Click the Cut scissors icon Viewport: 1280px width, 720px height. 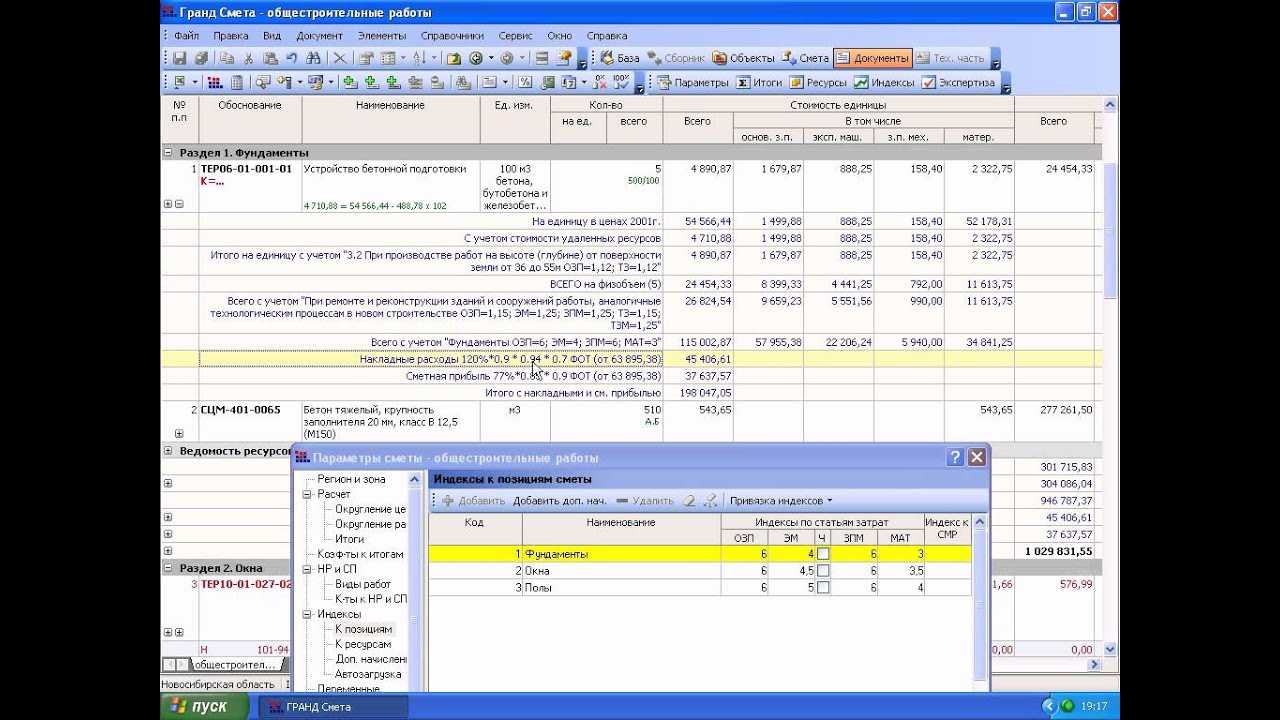coord(249,58)
